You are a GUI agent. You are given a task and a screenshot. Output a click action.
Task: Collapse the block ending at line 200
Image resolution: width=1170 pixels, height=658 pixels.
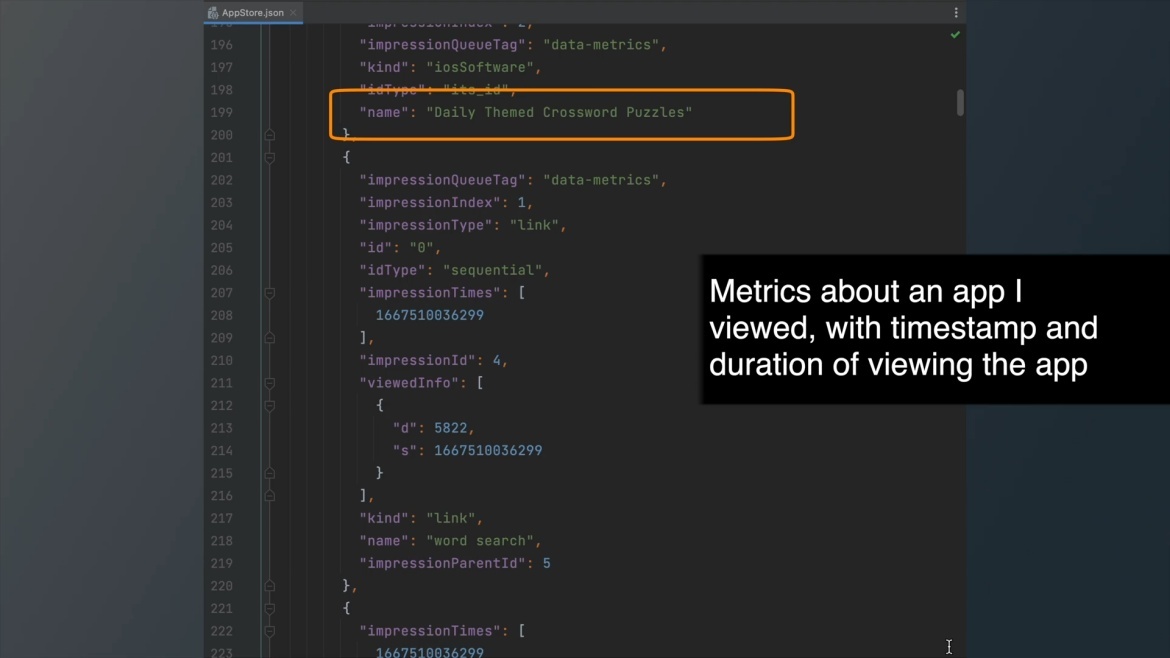coord(269,135)
